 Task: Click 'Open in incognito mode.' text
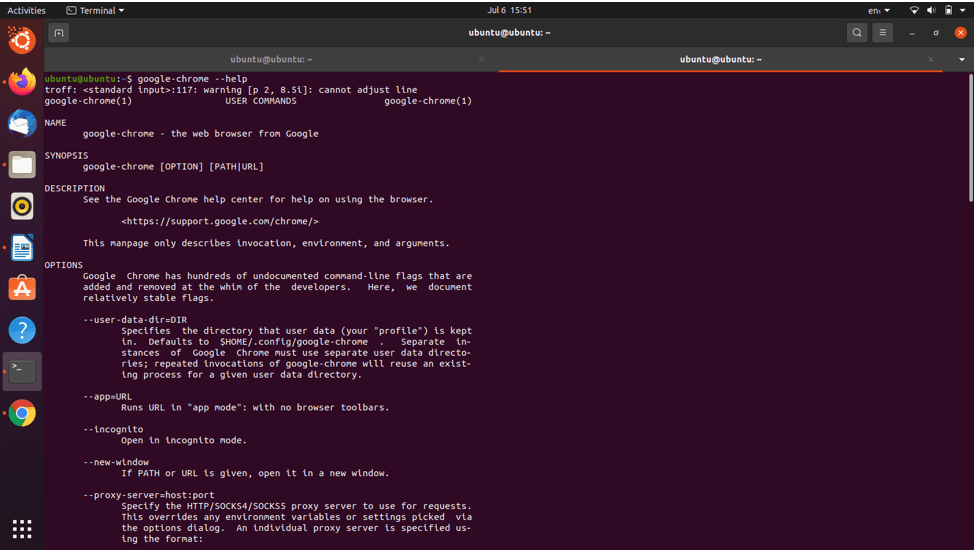pyautogui.click(x=184, y=441)
